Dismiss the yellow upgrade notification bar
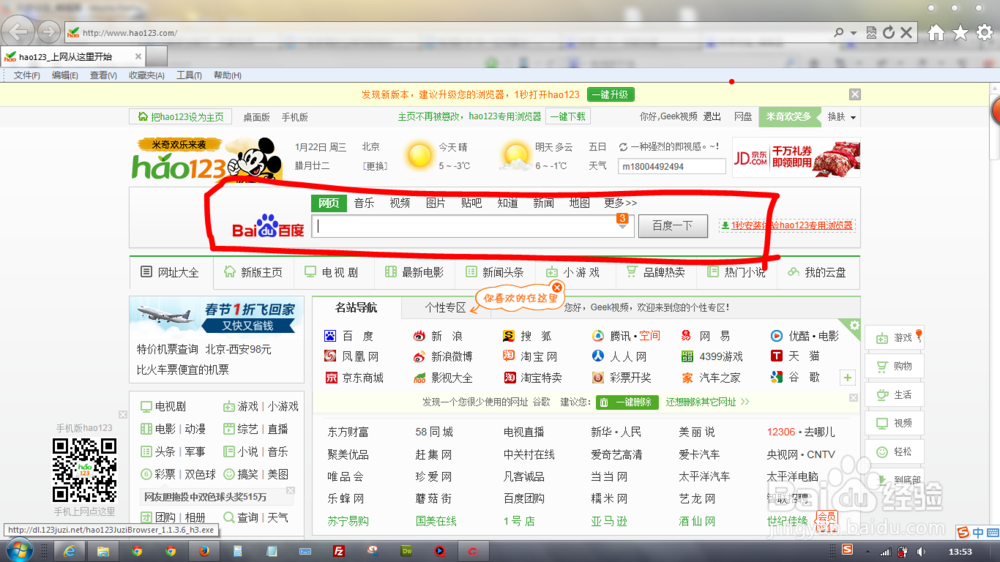Image resolution: width=1000 pixels, height=562 pixels. [x=855, y=94]
